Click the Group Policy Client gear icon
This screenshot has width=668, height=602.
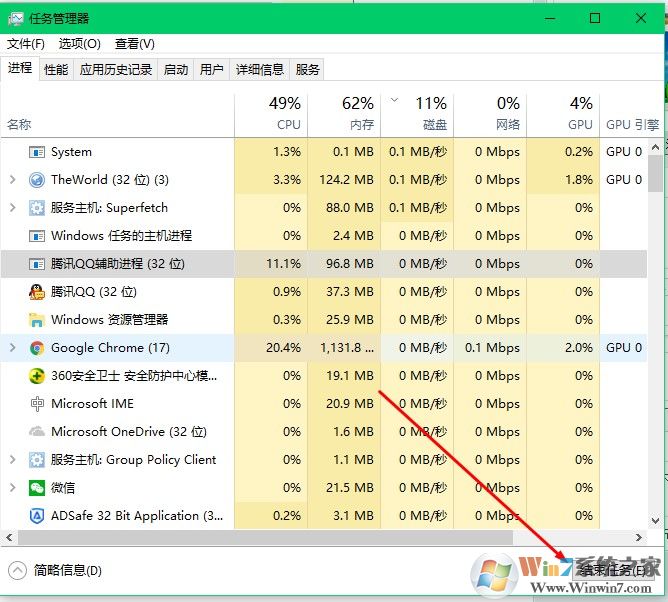(x=37, y=460)
